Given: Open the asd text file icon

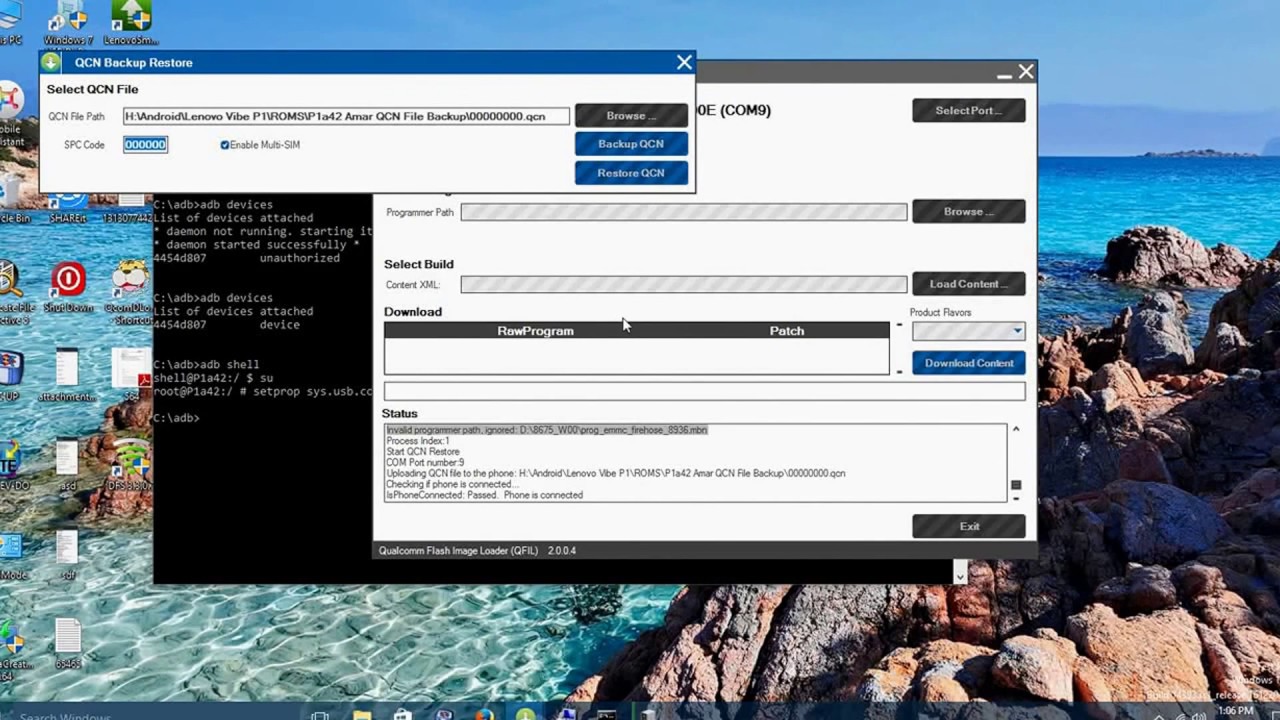Looking at the screenshot, I should pos(67,465).
